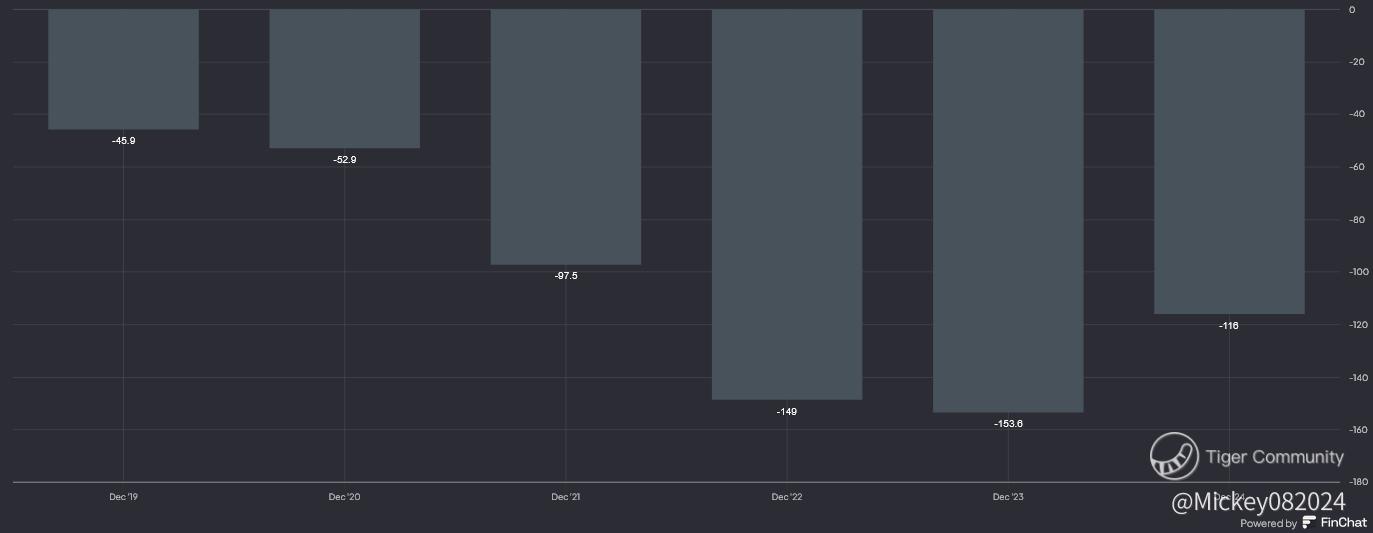Select the Dec '20 bar

point(344,78)
